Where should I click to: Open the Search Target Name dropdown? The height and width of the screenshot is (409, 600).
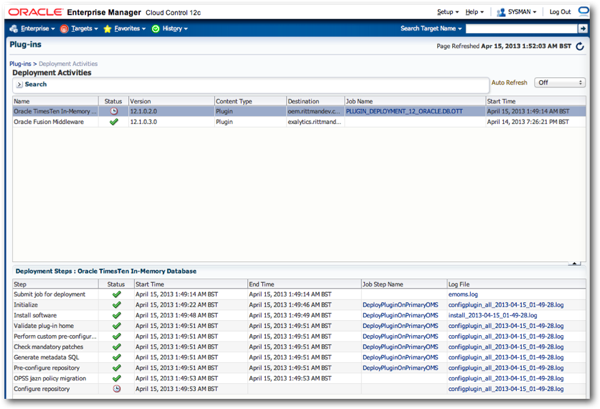click(x=431, y=29)
